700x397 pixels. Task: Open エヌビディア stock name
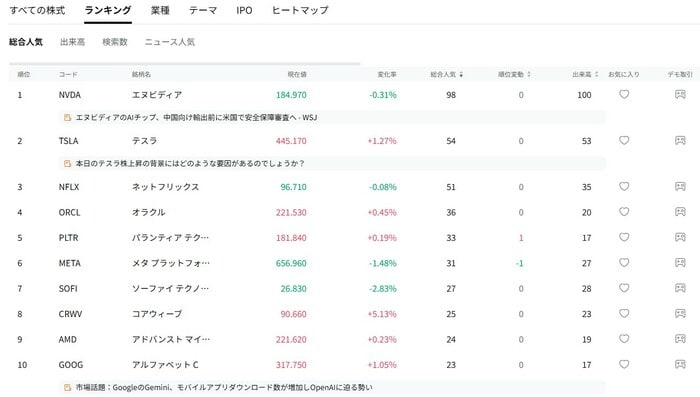(157, 95)
